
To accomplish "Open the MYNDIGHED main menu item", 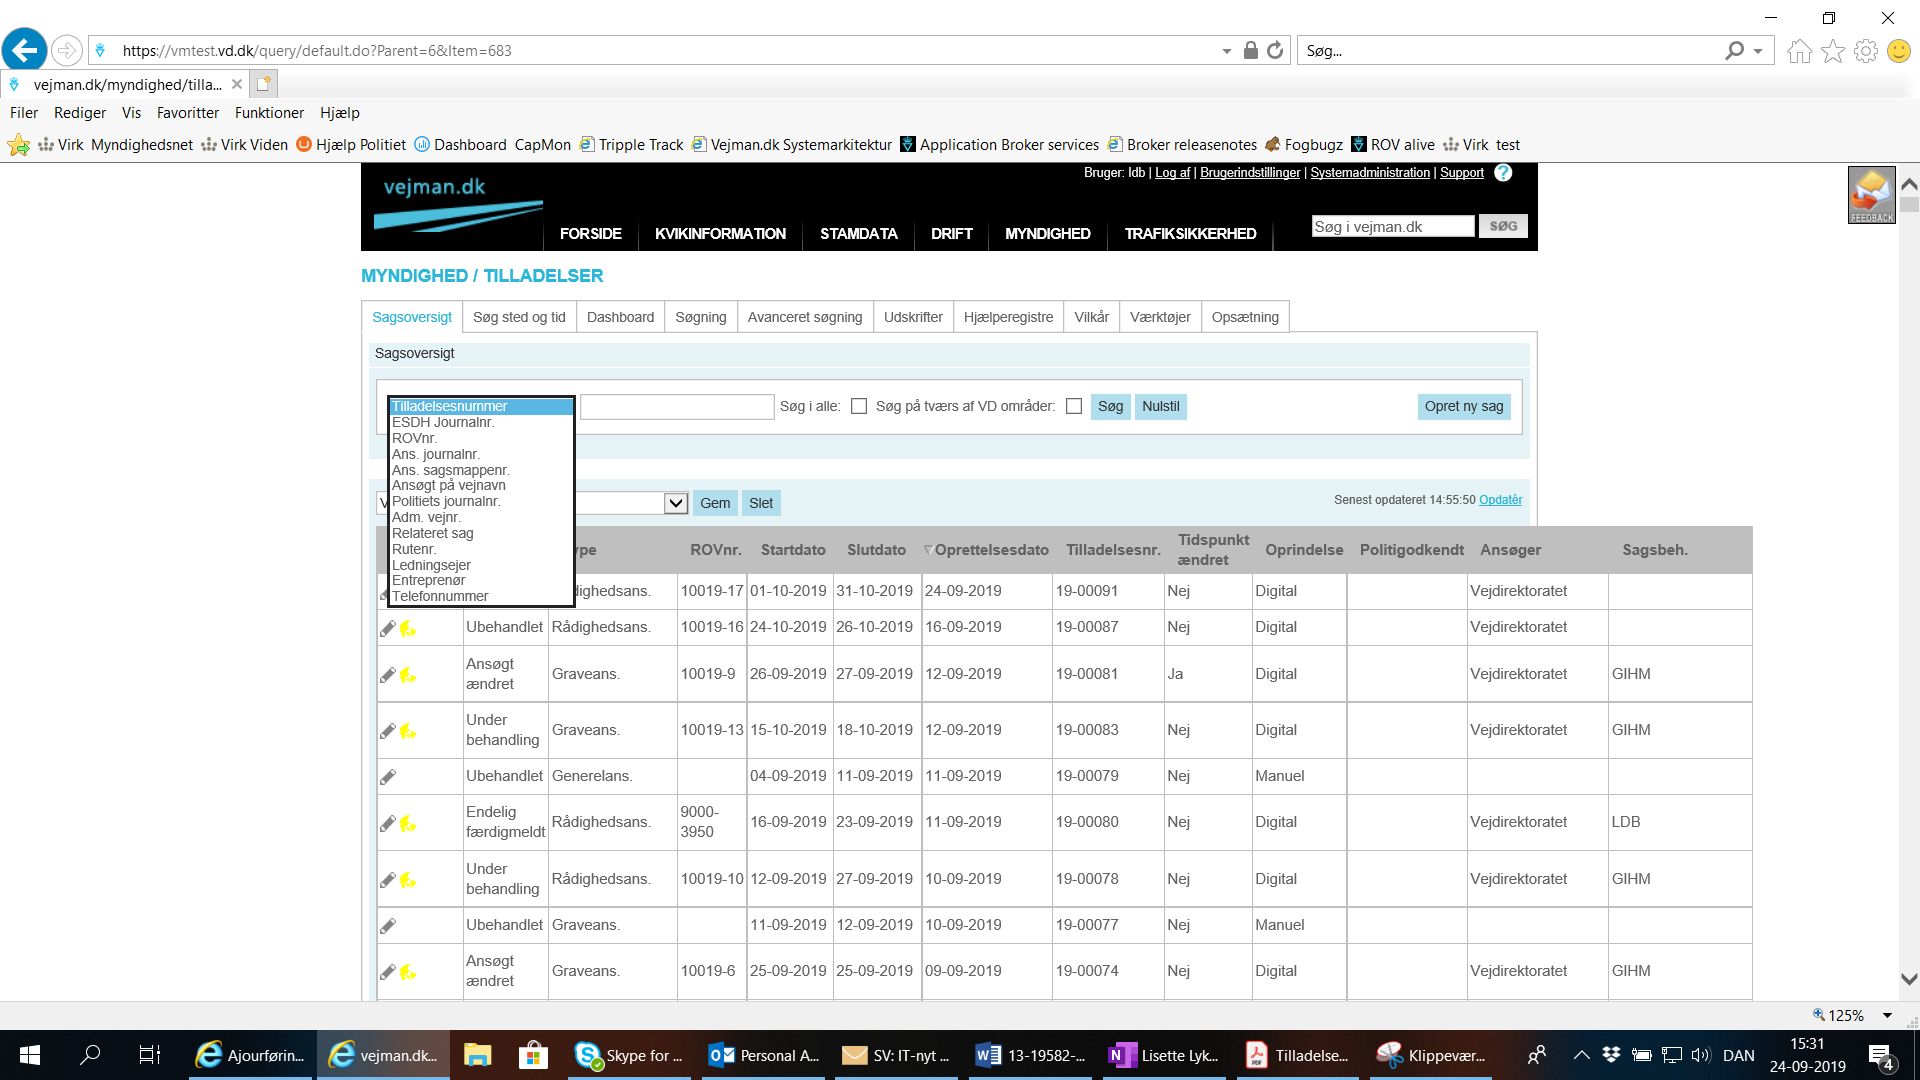I will point(1047,234).
